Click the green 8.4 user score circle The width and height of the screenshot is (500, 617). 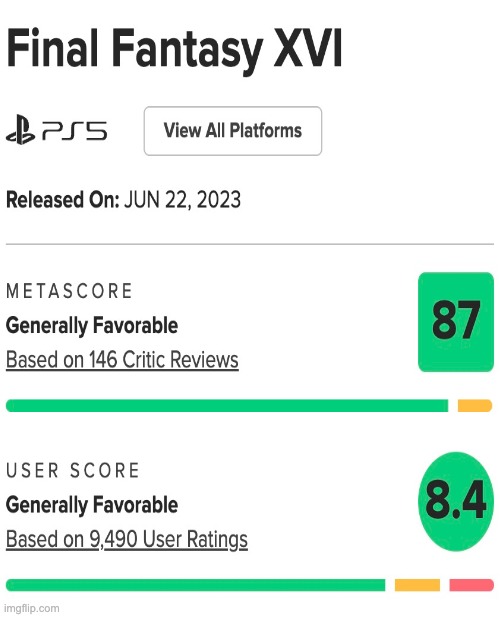point(456,501)
